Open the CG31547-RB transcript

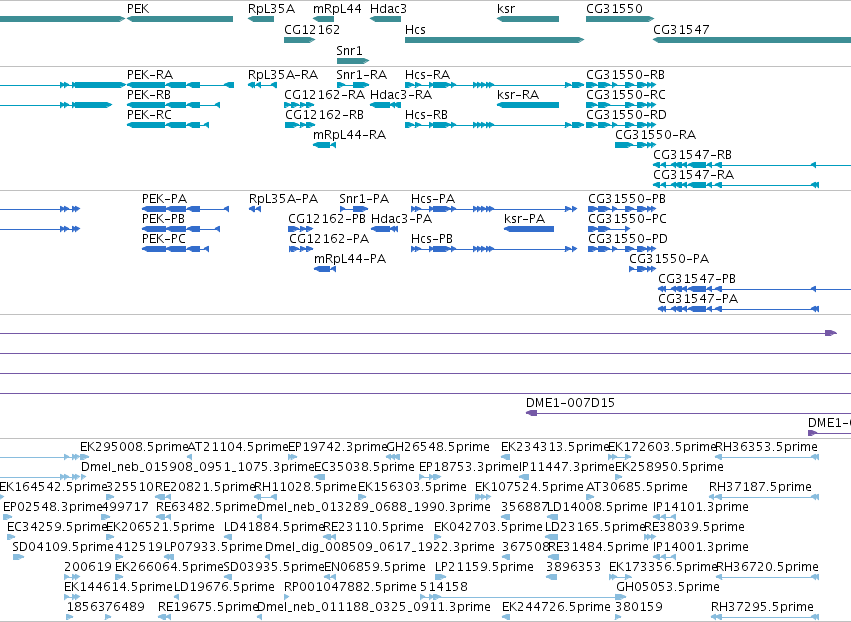(x=752, y=165)
